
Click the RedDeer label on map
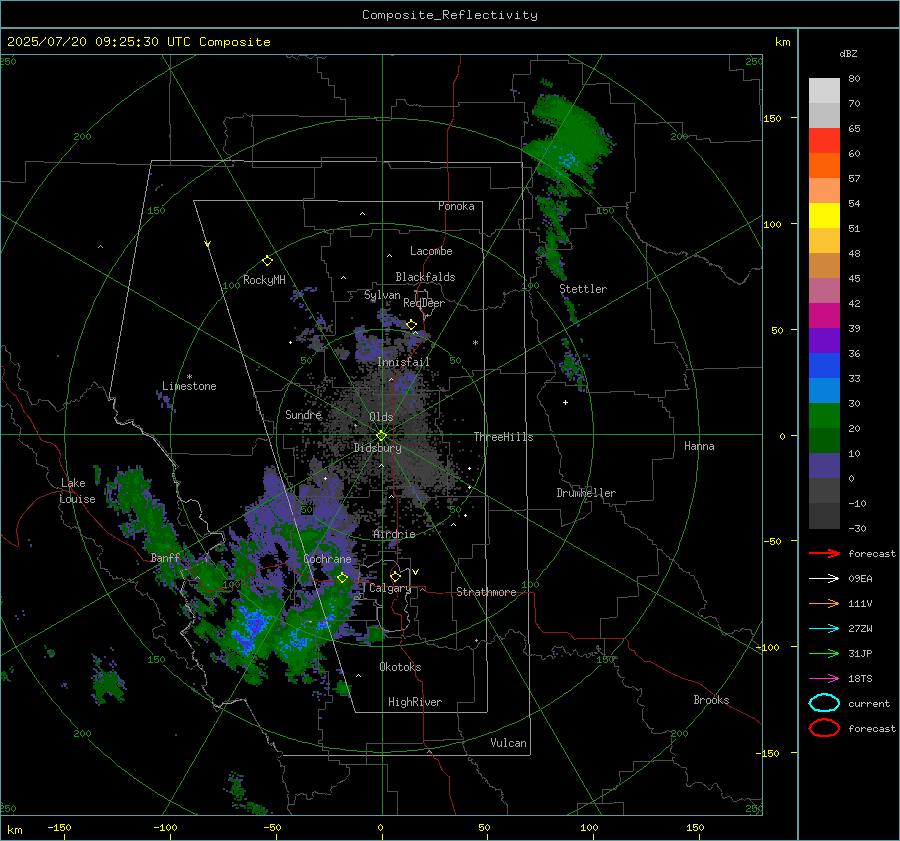424,303
